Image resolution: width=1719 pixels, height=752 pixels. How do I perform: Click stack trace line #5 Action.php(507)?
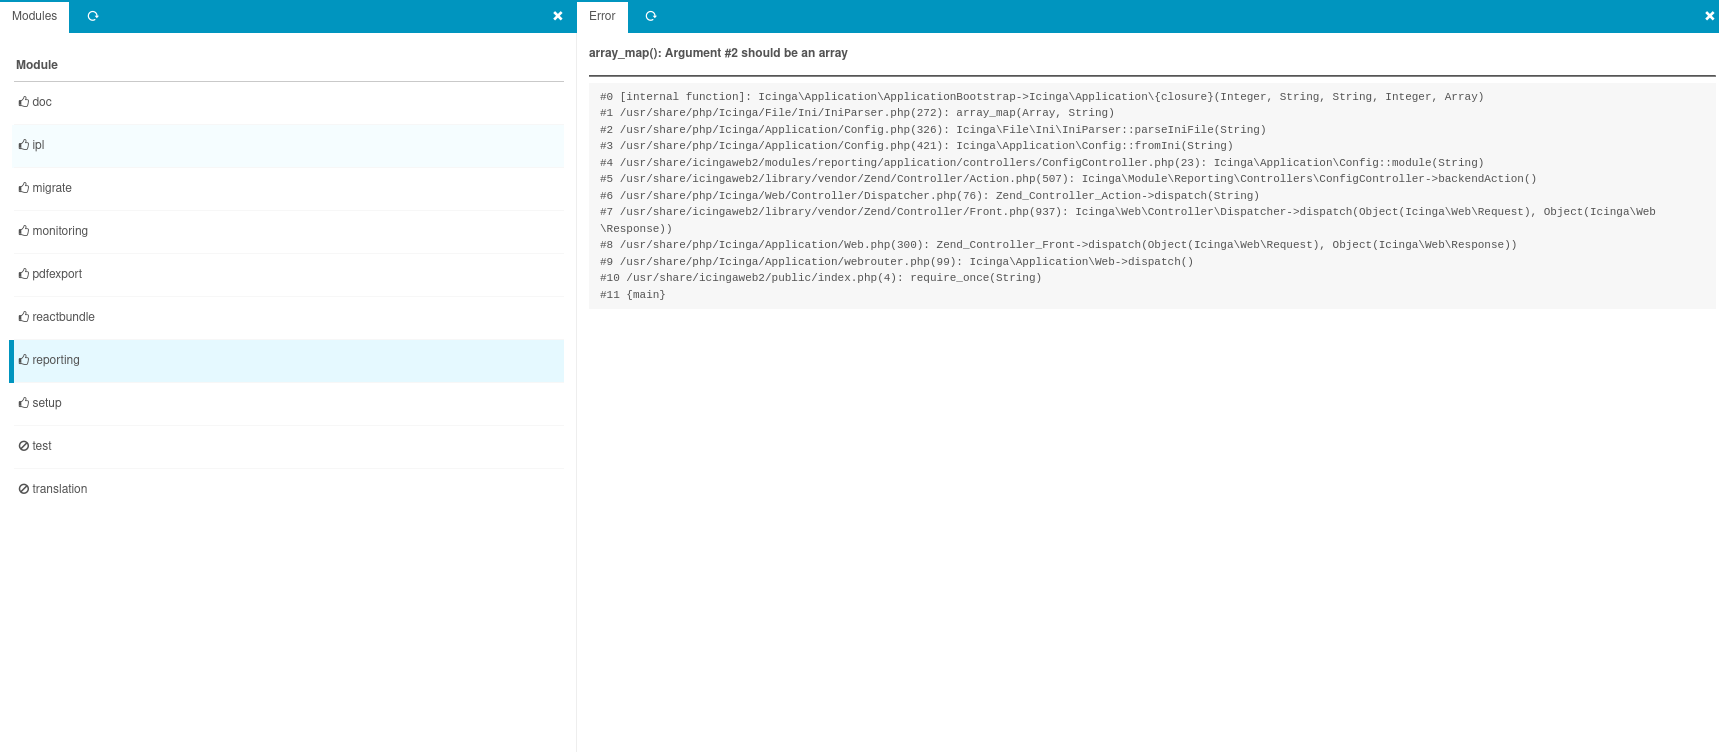pyautogui.click(x=1068, y=179)
